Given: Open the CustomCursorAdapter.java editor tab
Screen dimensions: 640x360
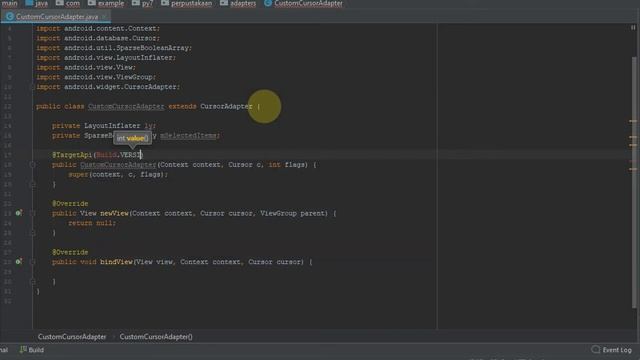Looking at the screenshot, I should [x=56, y=17].
